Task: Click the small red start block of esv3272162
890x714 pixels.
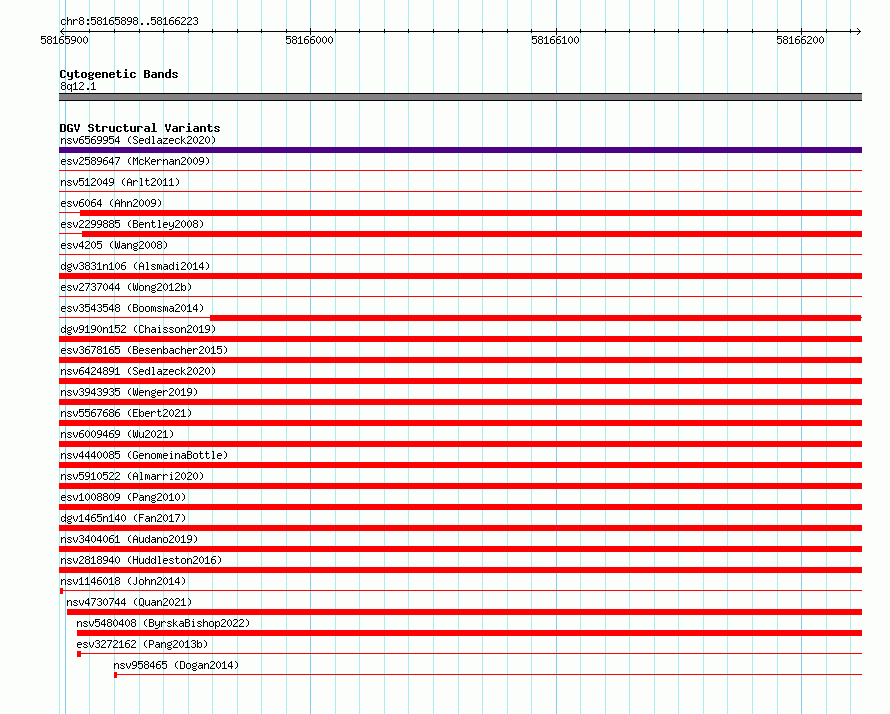Action: pos(79,654)
